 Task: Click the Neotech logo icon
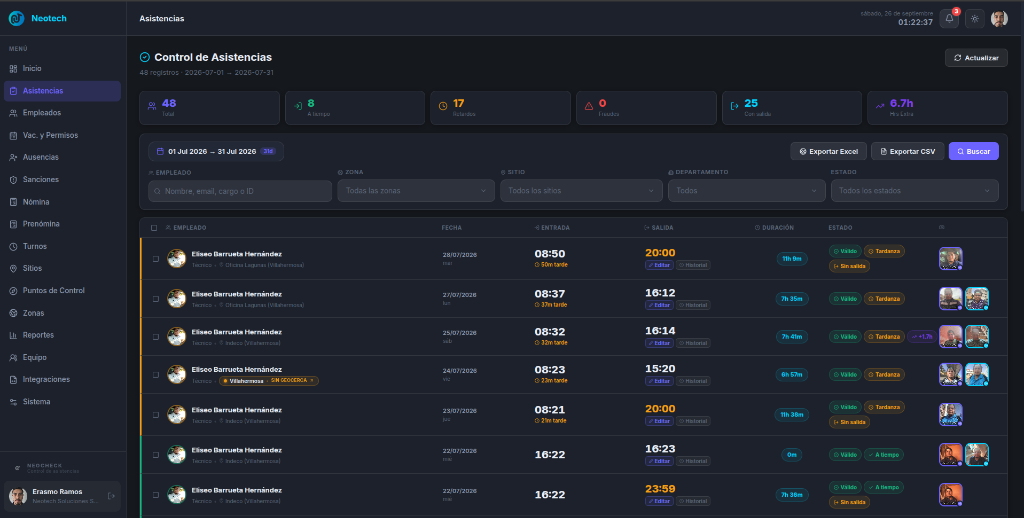(16, 18)
